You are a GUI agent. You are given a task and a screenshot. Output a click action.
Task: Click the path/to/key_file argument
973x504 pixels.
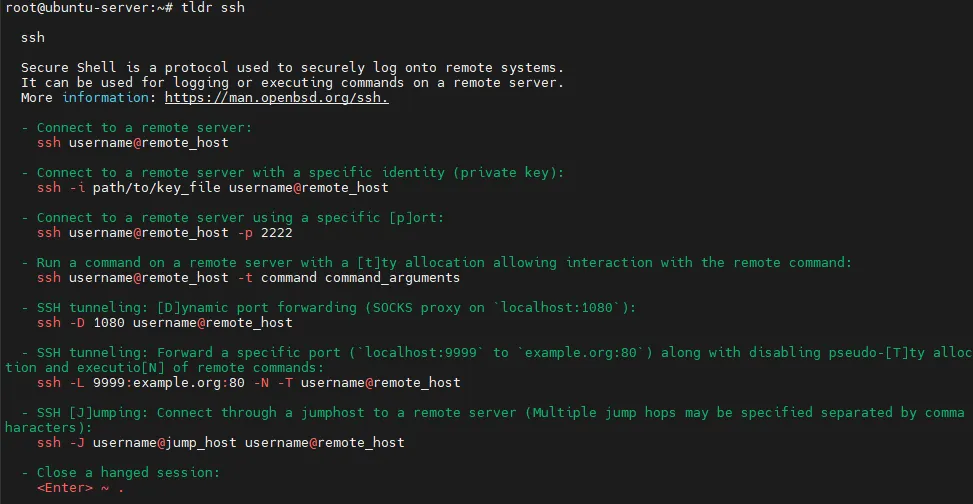click(x=156, y=187)
